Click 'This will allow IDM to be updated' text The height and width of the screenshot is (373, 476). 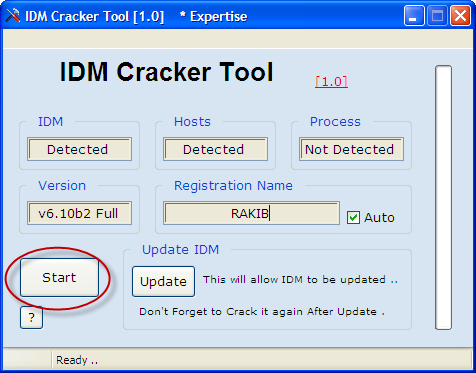click(x=300, y=279)
